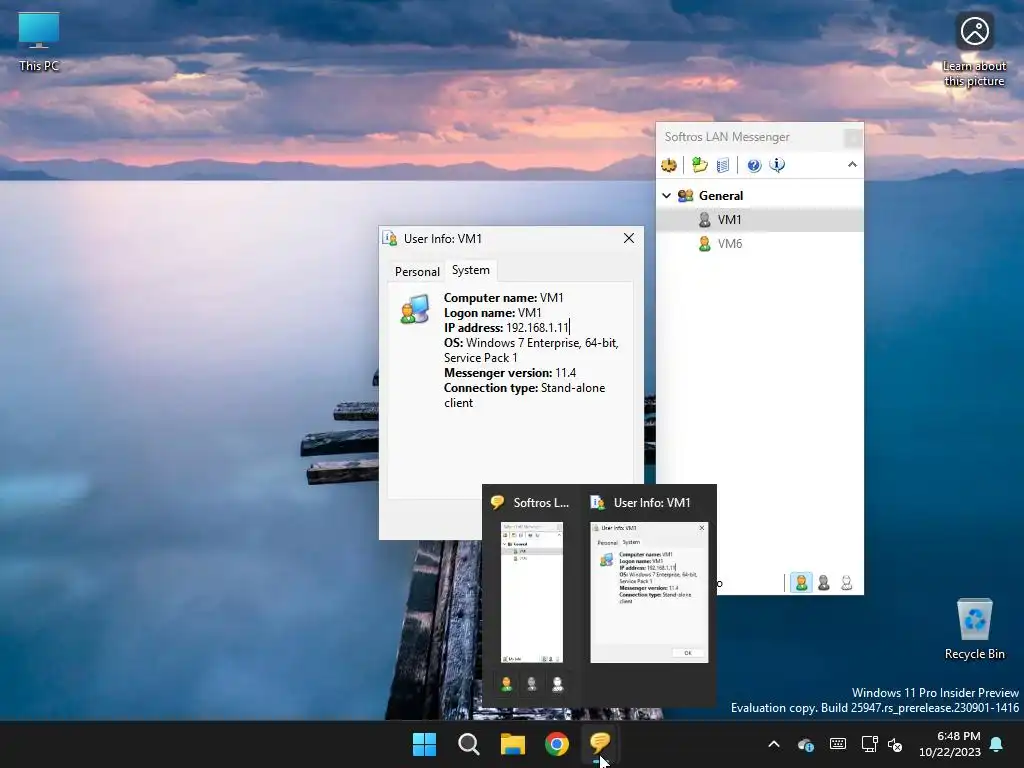1024x768 pixels.
Task: Click the 'Softros L...' preview title
Action: click(541, 503)
